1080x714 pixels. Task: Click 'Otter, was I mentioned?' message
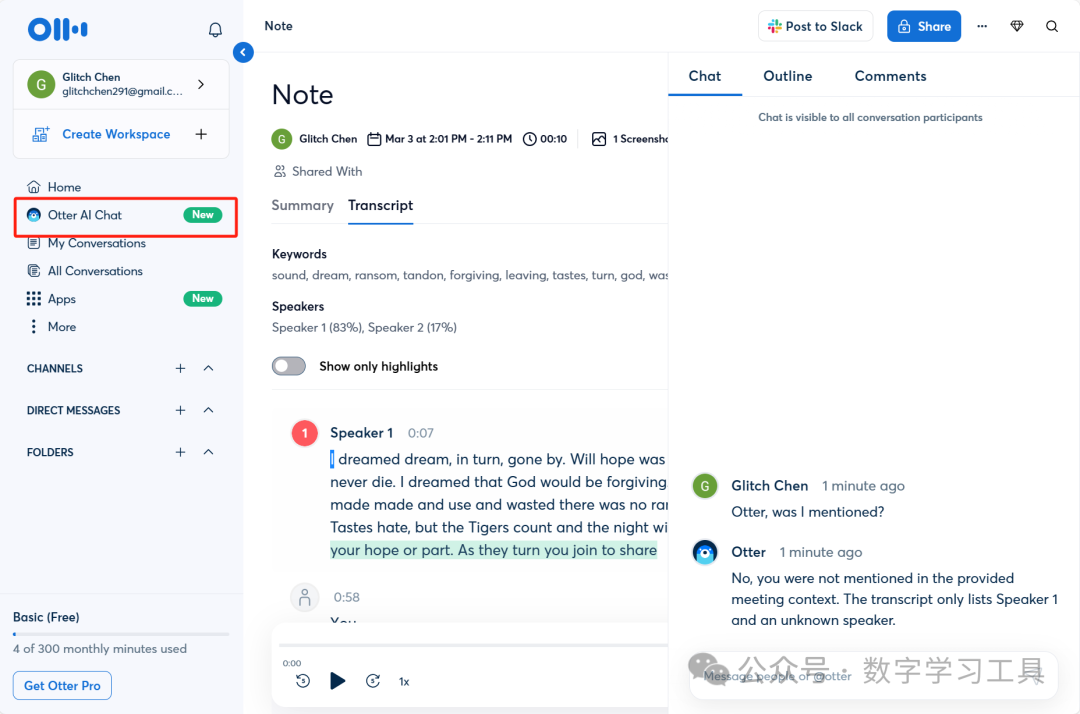pos(807,512)
